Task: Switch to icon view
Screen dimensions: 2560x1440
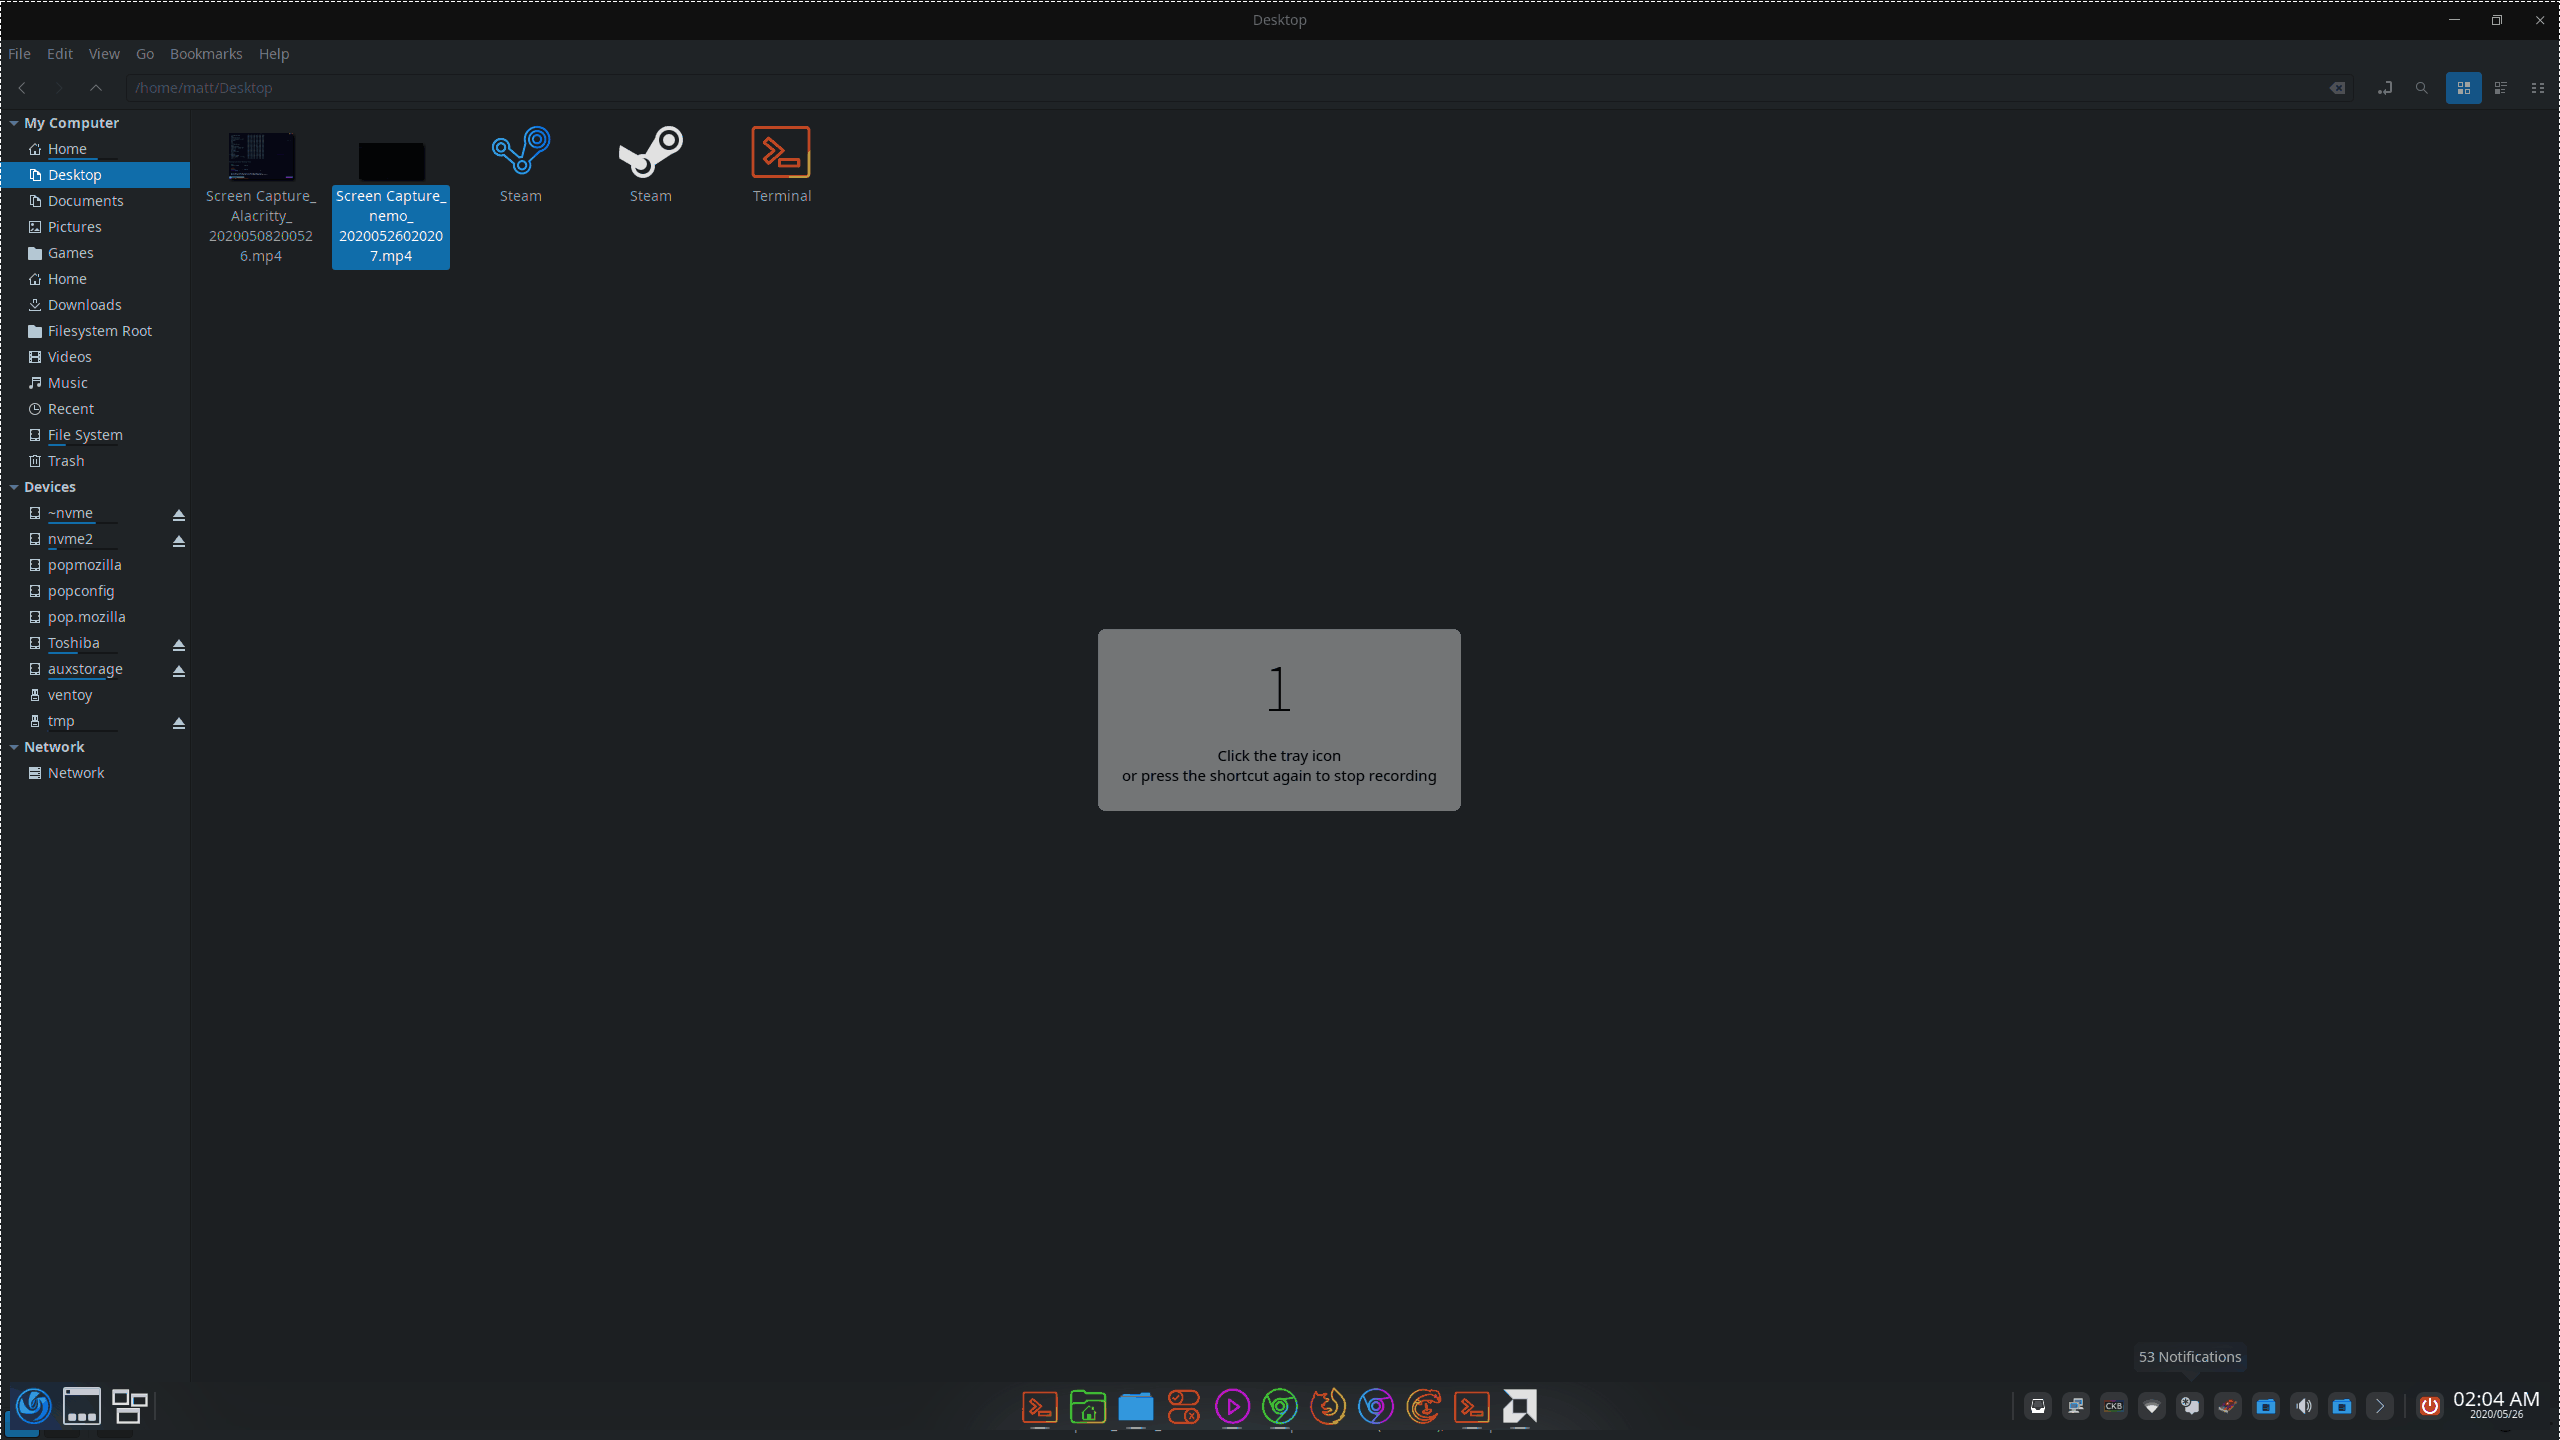Action: tap(2463, 88)
